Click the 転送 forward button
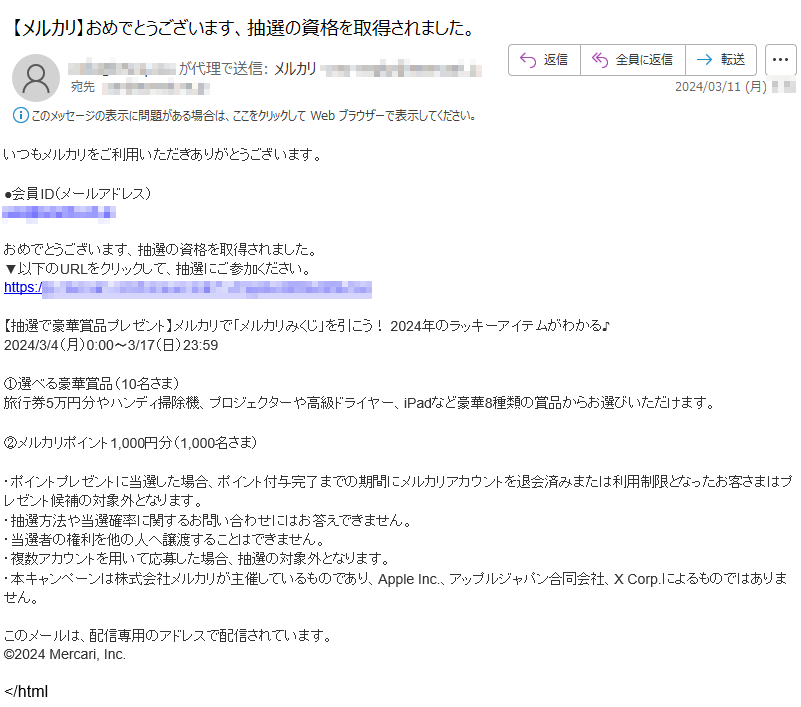Image resolution: width=801 pixels, height=707 pixels. coord(721,60)
